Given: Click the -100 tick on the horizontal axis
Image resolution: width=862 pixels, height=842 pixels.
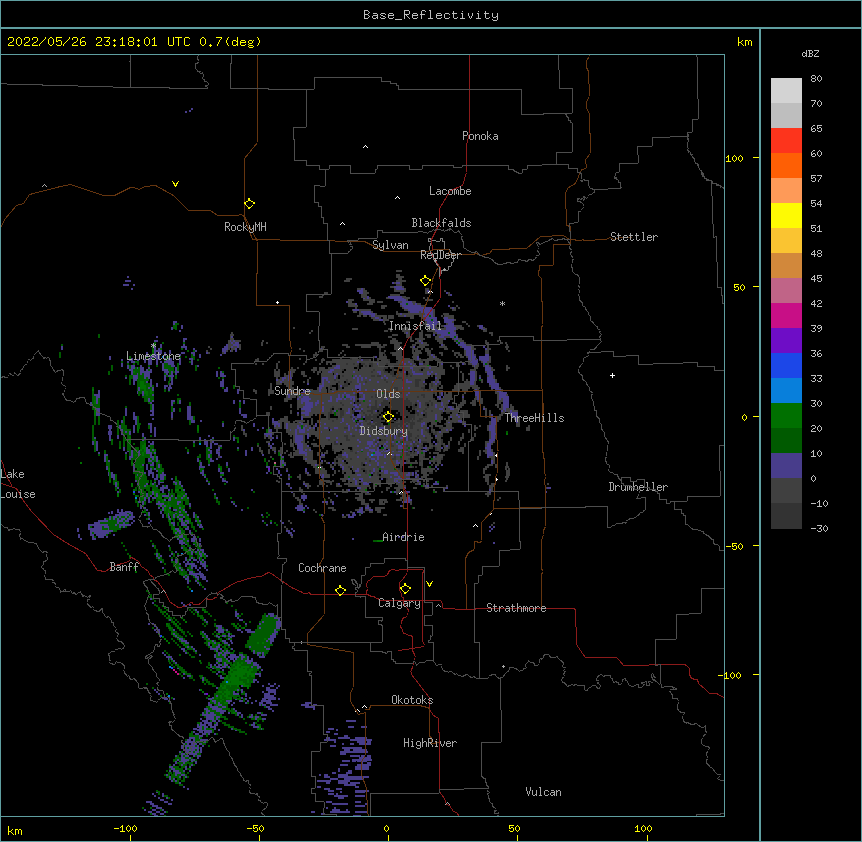Looking at the screenshot, I should (x=125, y=828).
